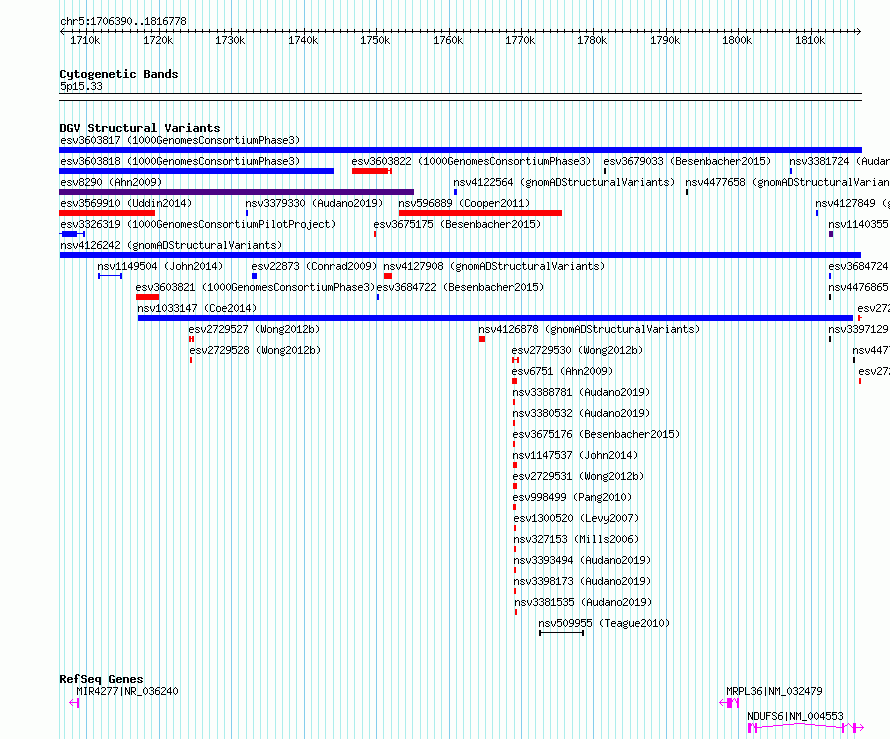
Task: Open the nsv4126242 gnomAD variant label
Action: pyautogui.click(x=171, y=245)
